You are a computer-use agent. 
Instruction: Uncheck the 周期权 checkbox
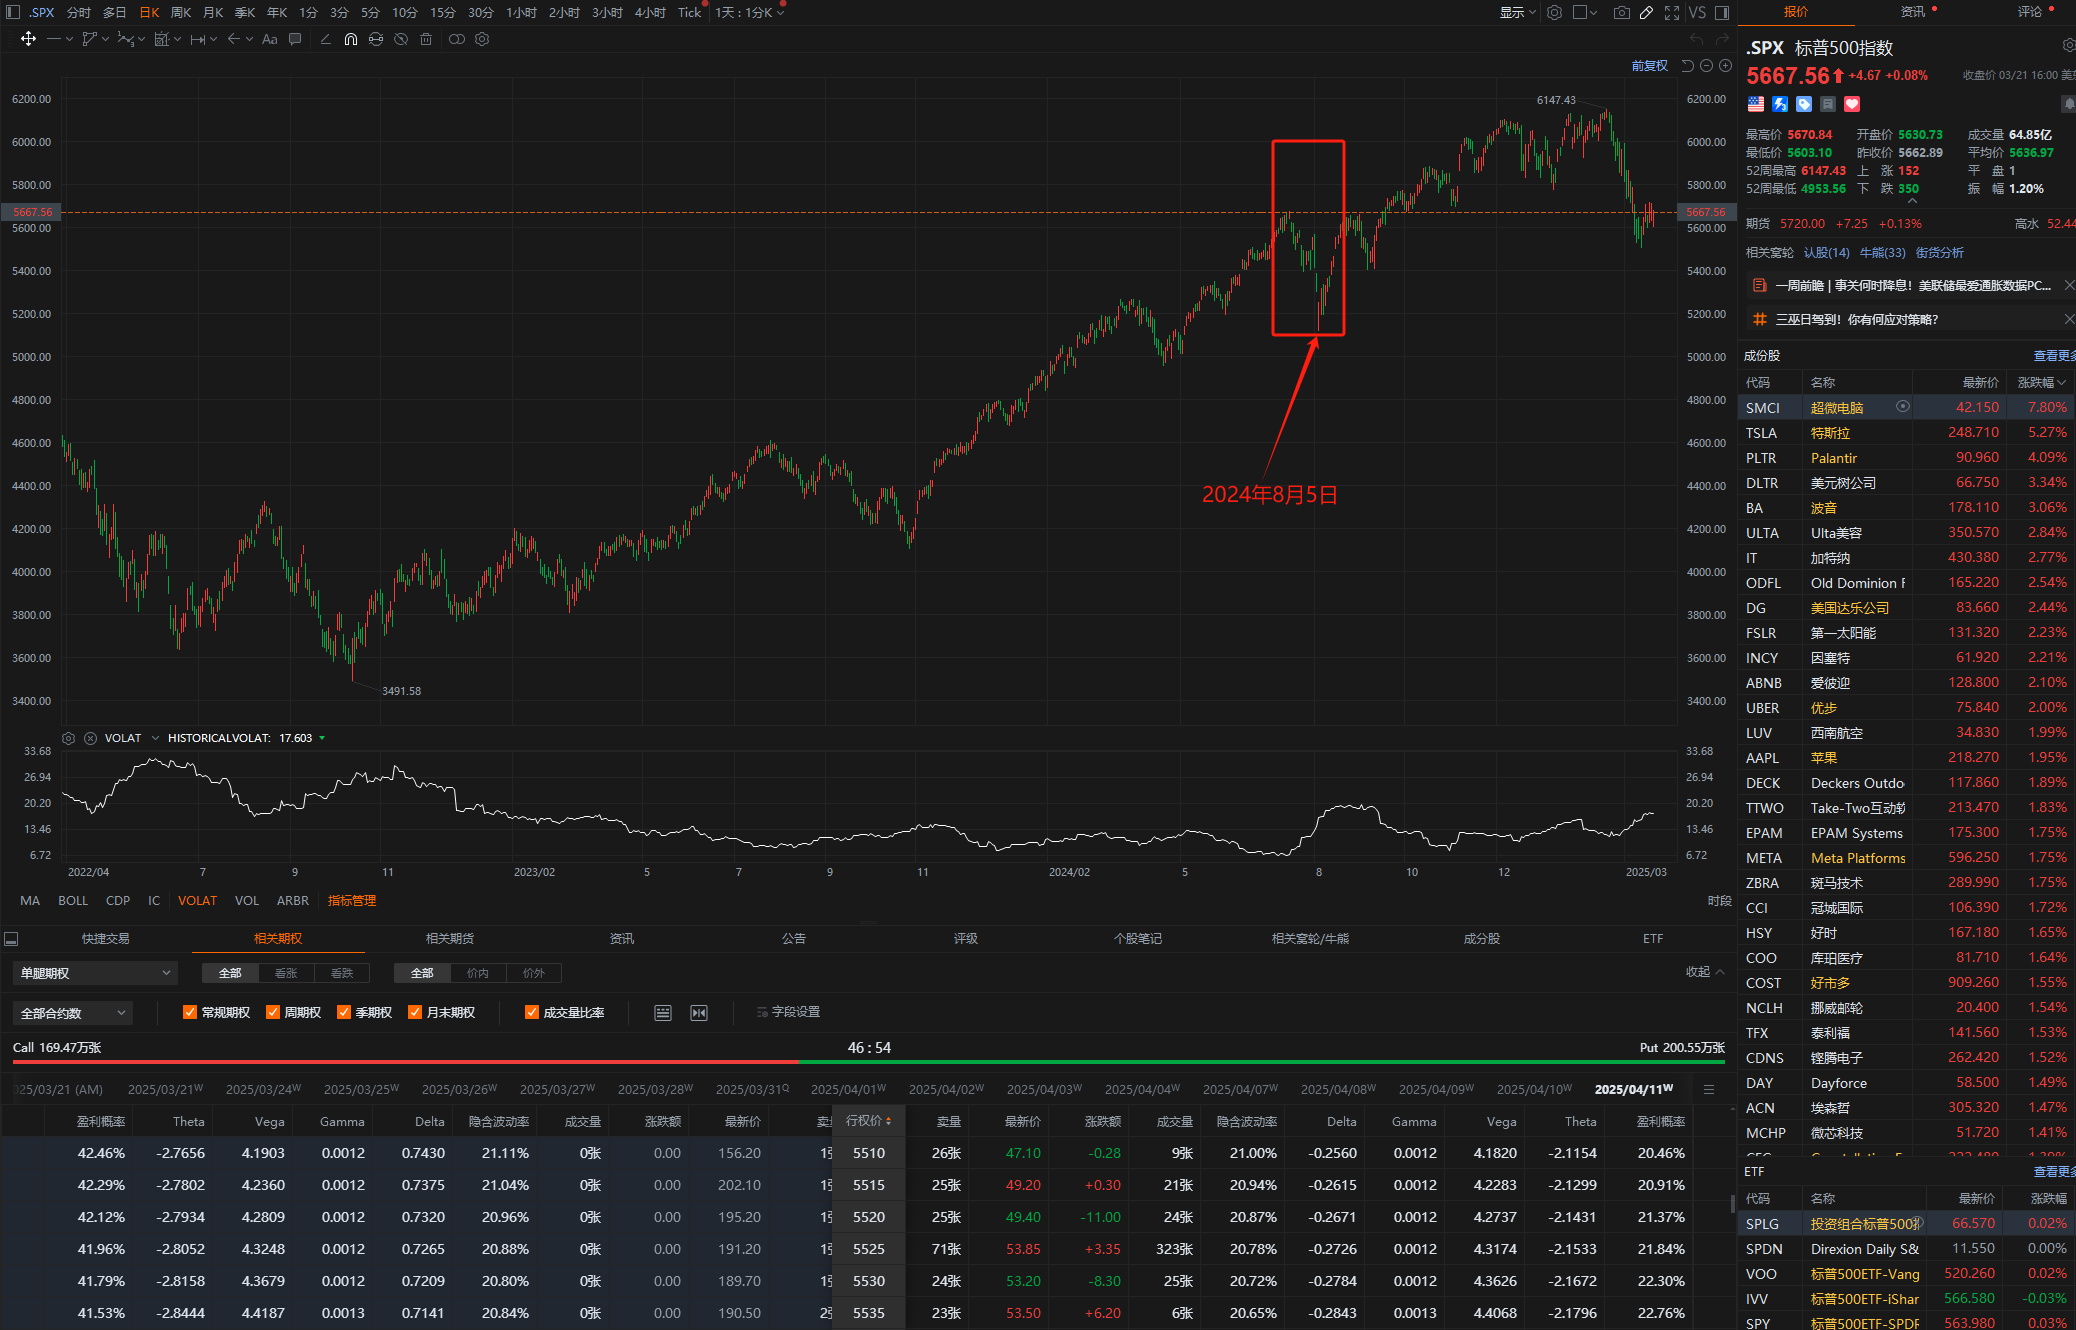pos(273,1012)
